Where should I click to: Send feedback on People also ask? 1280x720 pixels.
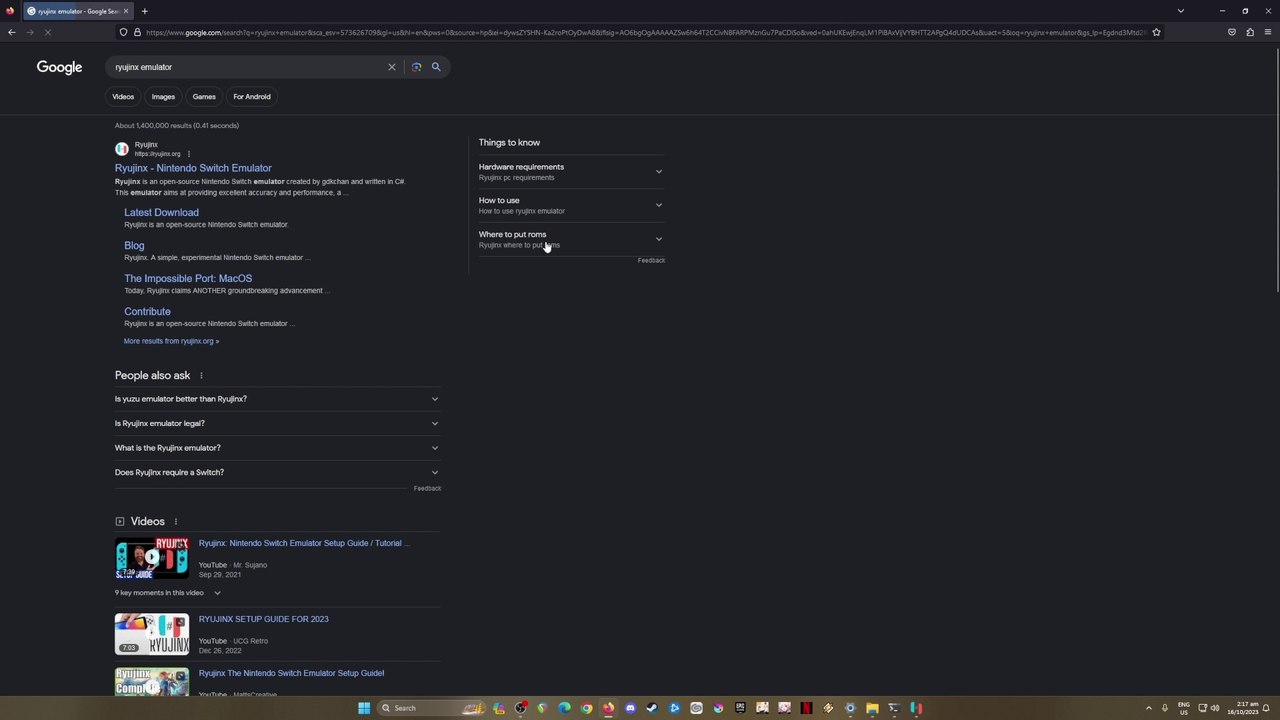427,488
